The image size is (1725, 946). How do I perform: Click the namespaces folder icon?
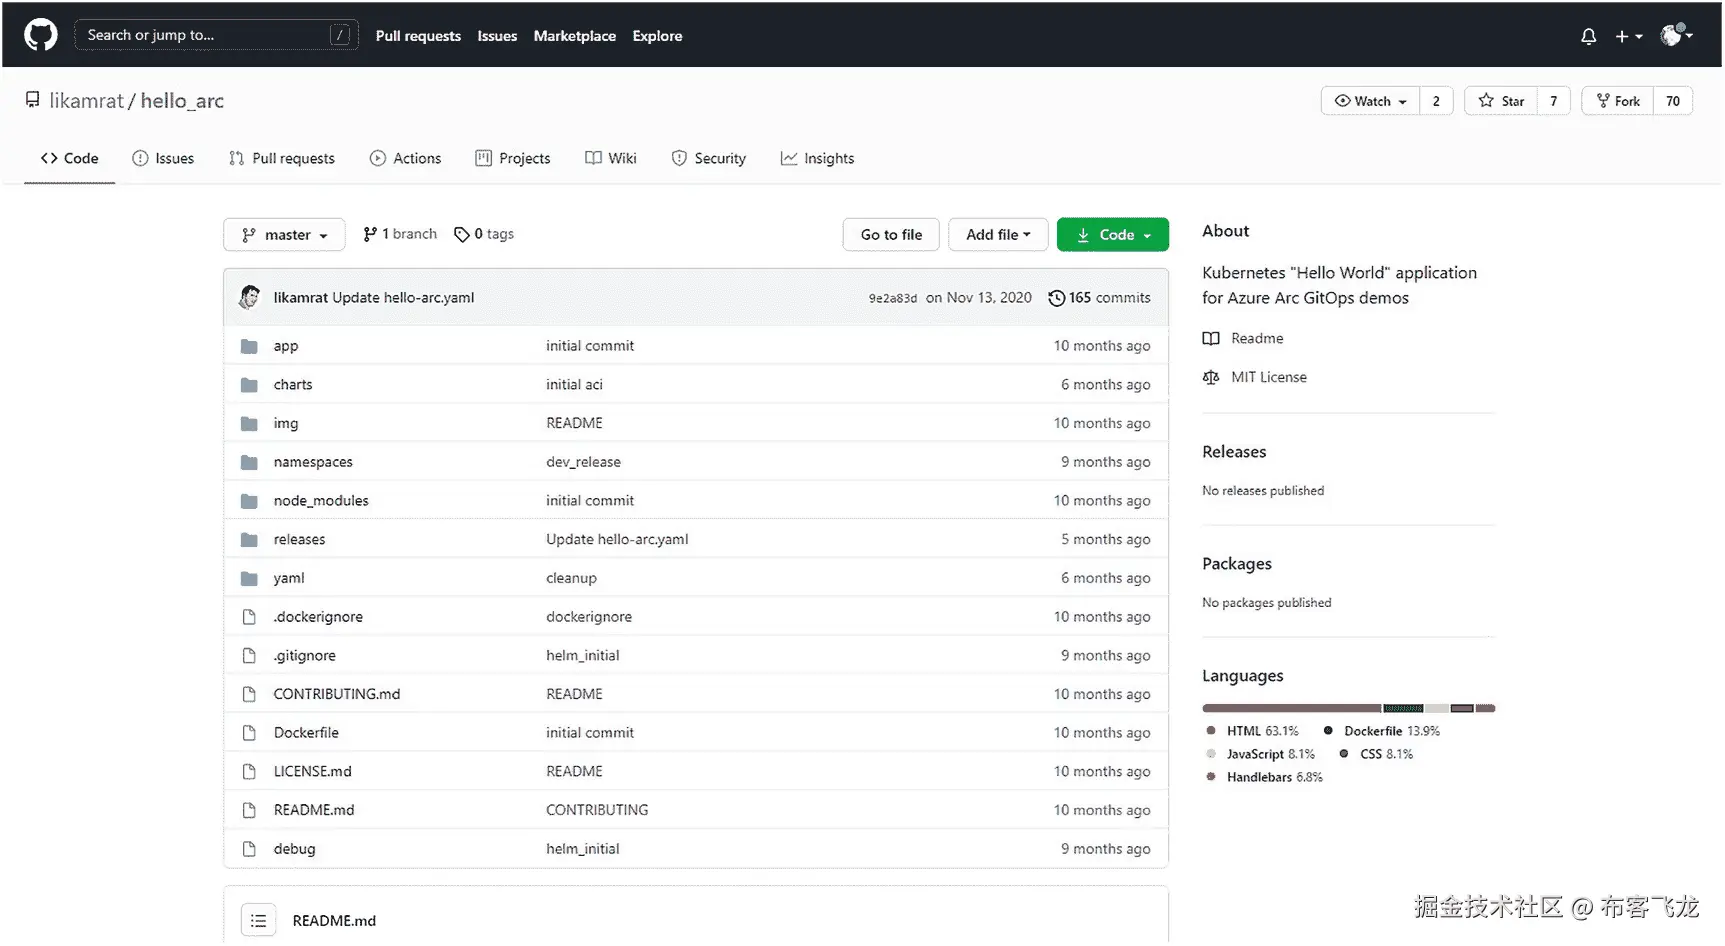[x=249, y=462]
